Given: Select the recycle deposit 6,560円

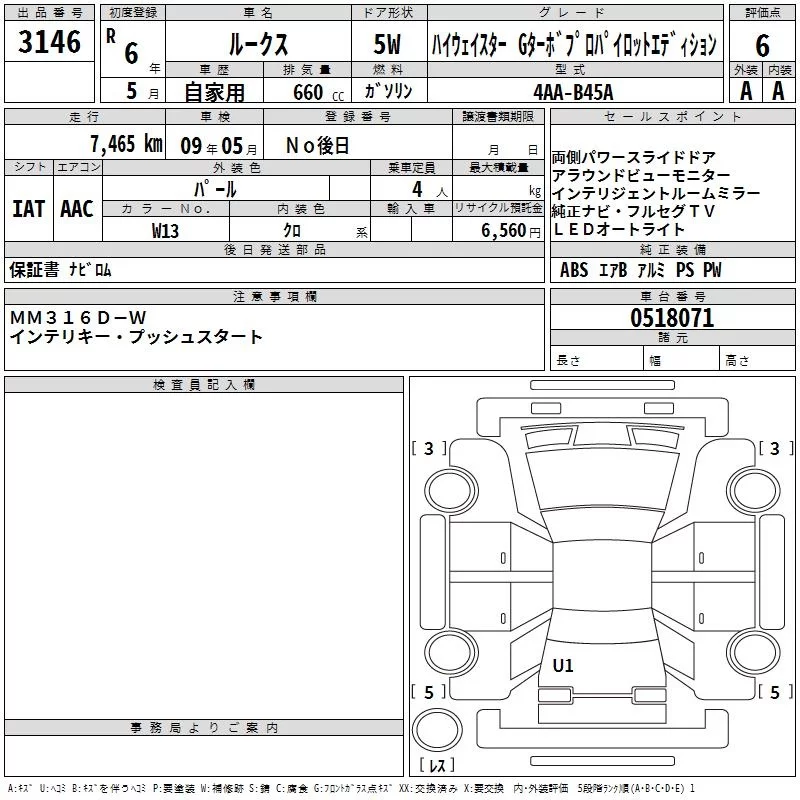Looking at the screenshot, I should (511, 231).
